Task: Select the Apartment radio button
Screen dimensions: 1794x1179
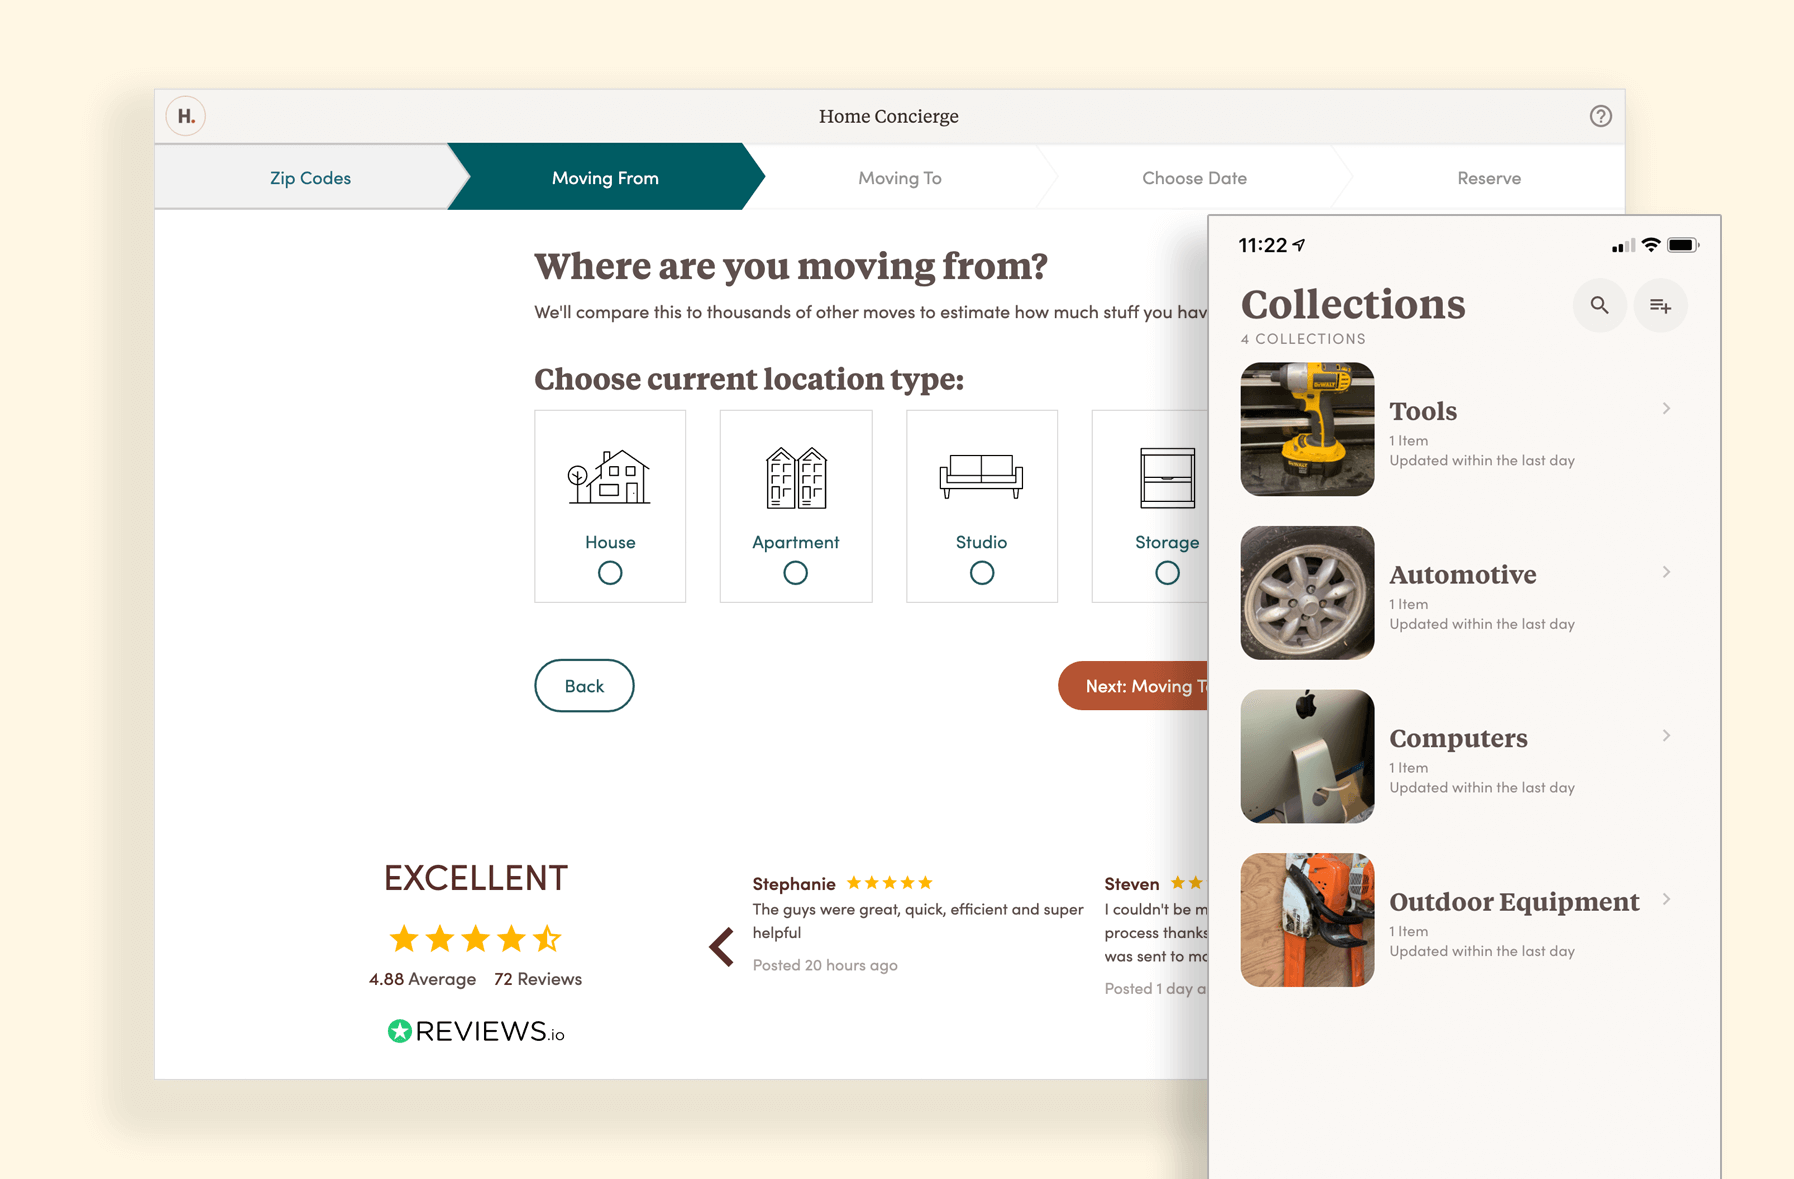Action: [795, 573]
